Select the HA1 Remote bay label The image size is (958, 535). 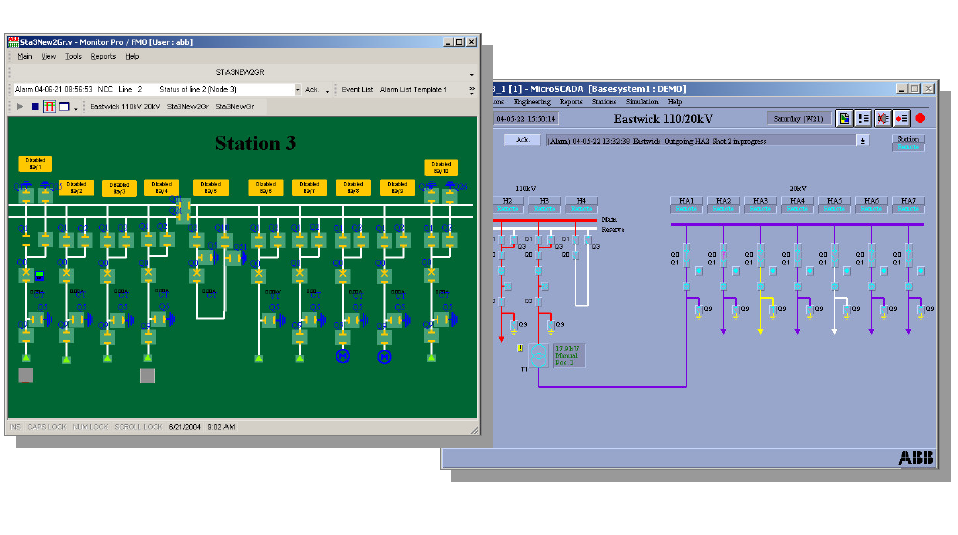coord(686,205)
